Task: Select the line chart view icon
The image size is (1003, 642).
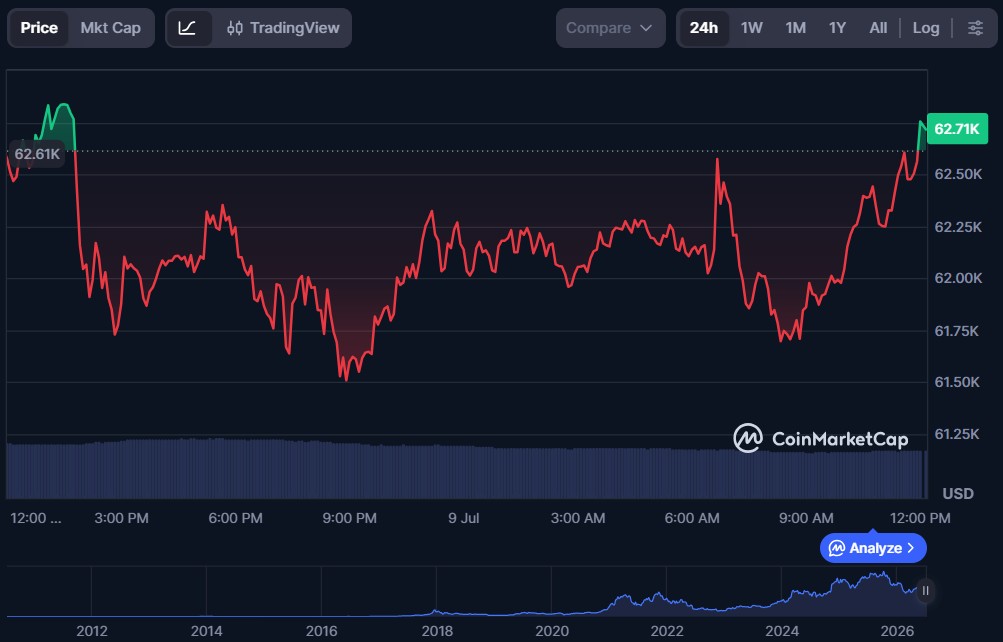Action: tap(187, 28)
